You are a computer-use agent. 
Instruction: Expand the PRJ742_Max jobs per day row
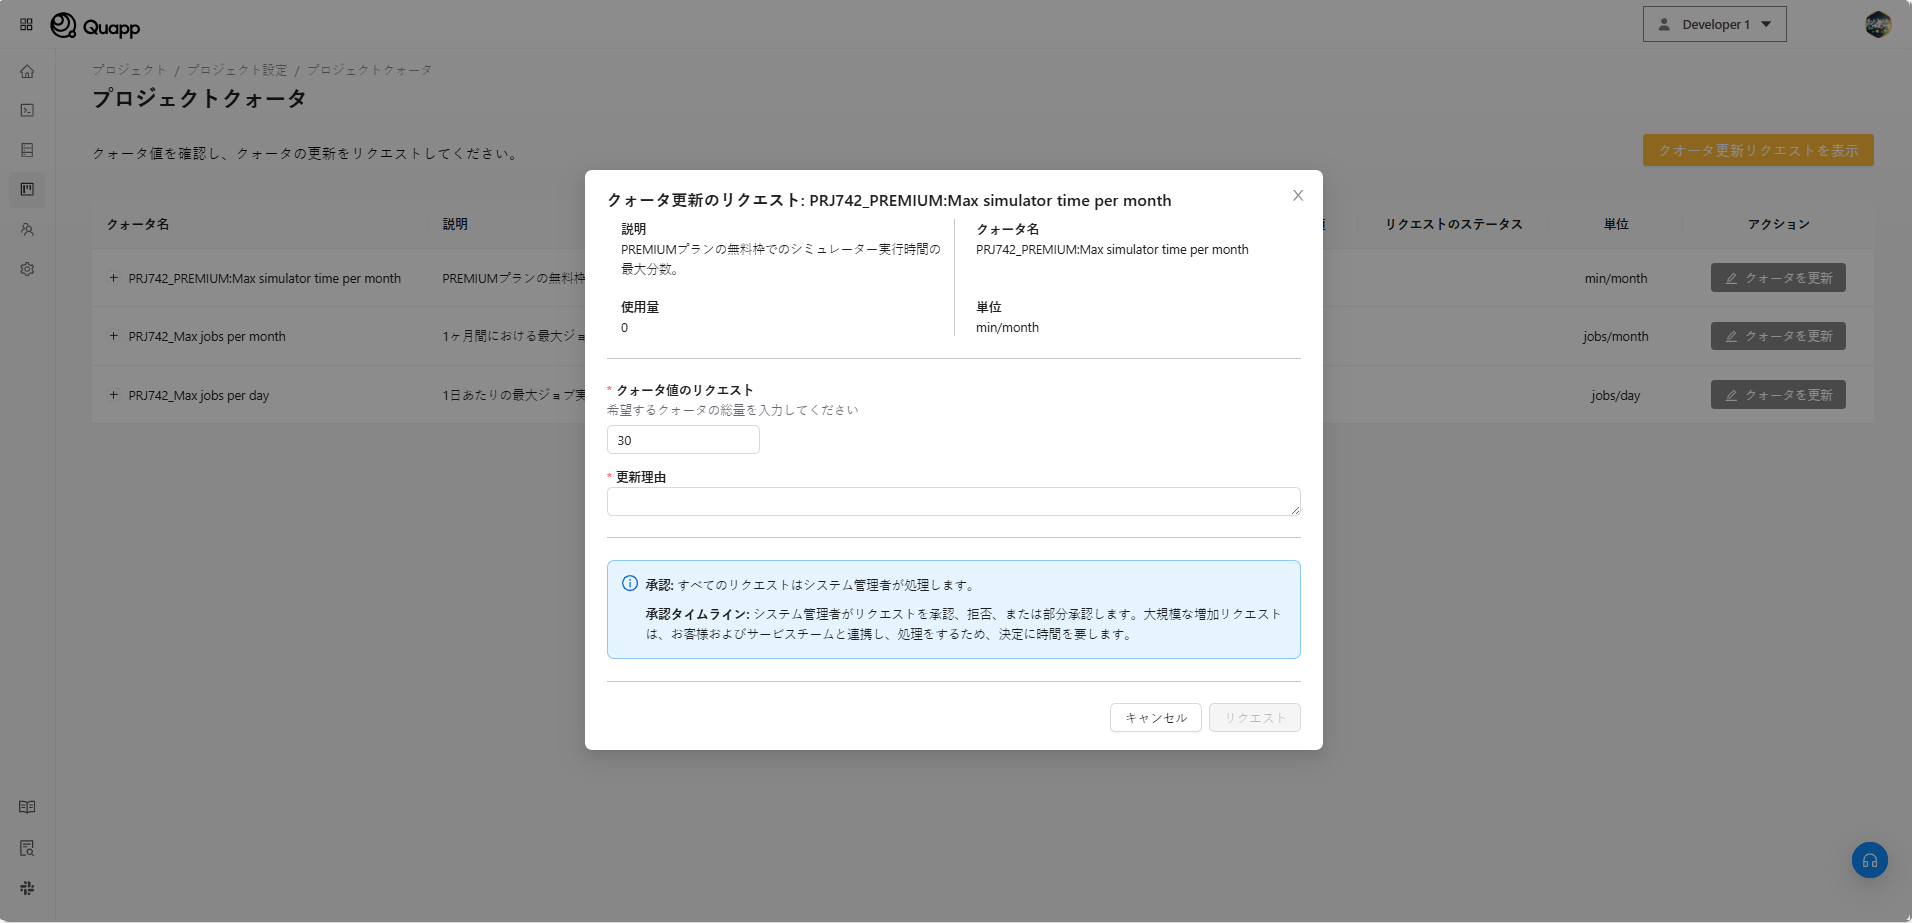113,395
